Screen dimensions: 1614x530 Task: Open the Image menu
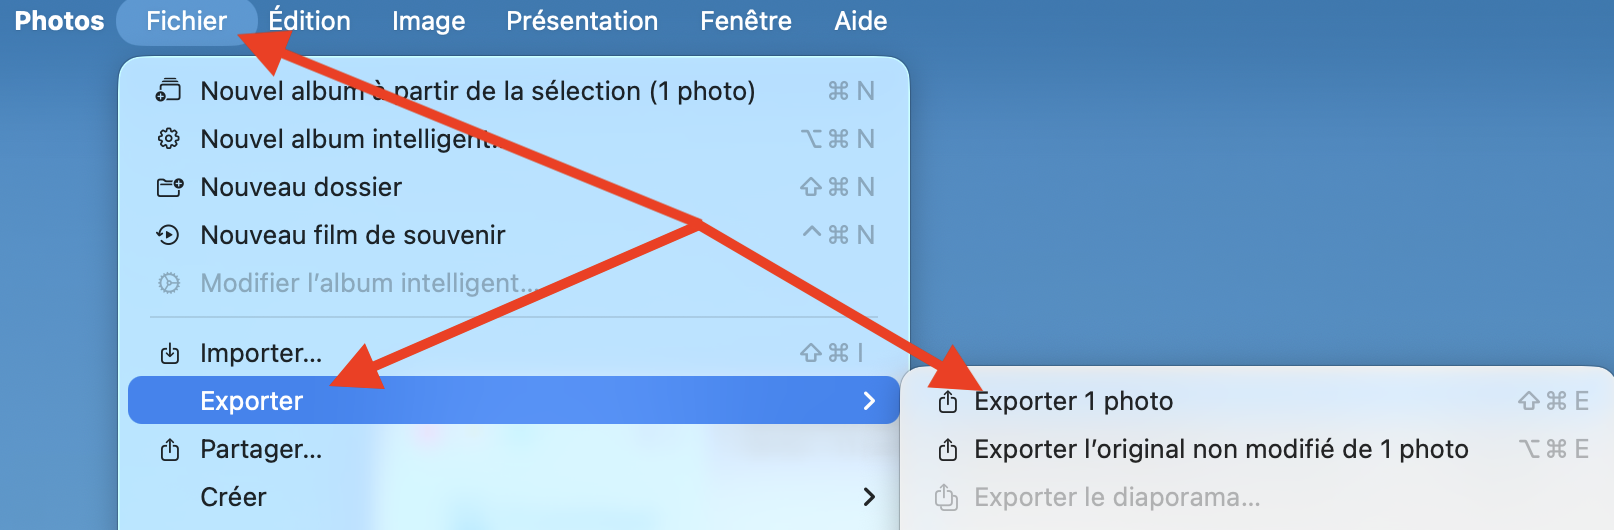pos(428,21)
